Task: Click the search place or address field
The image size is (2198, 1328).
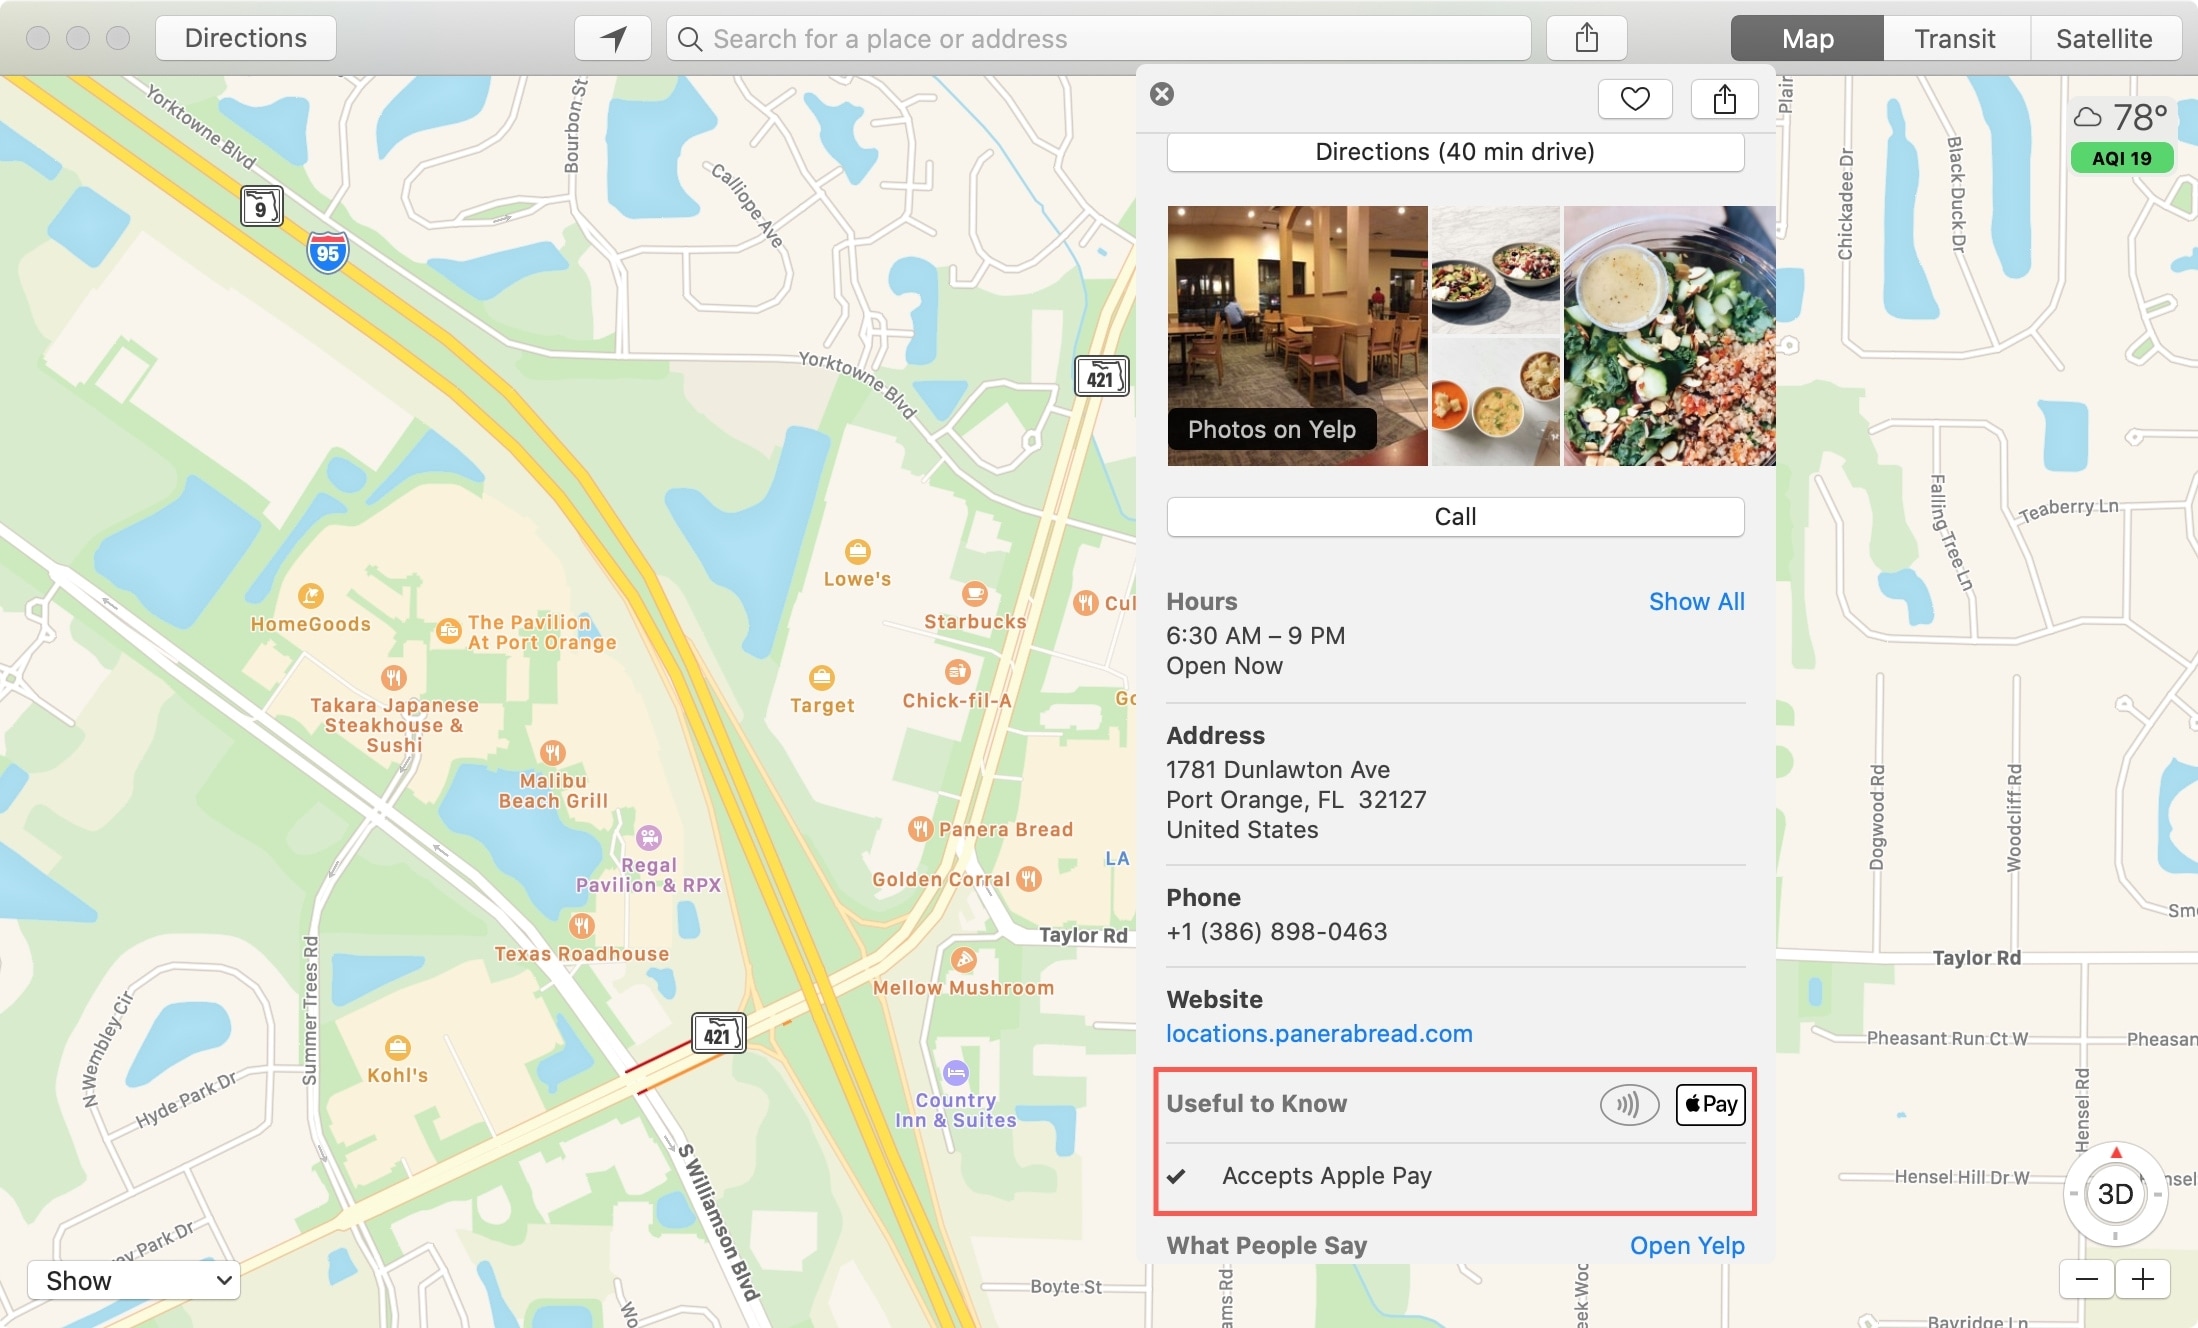Action: tap(1098, 39)
